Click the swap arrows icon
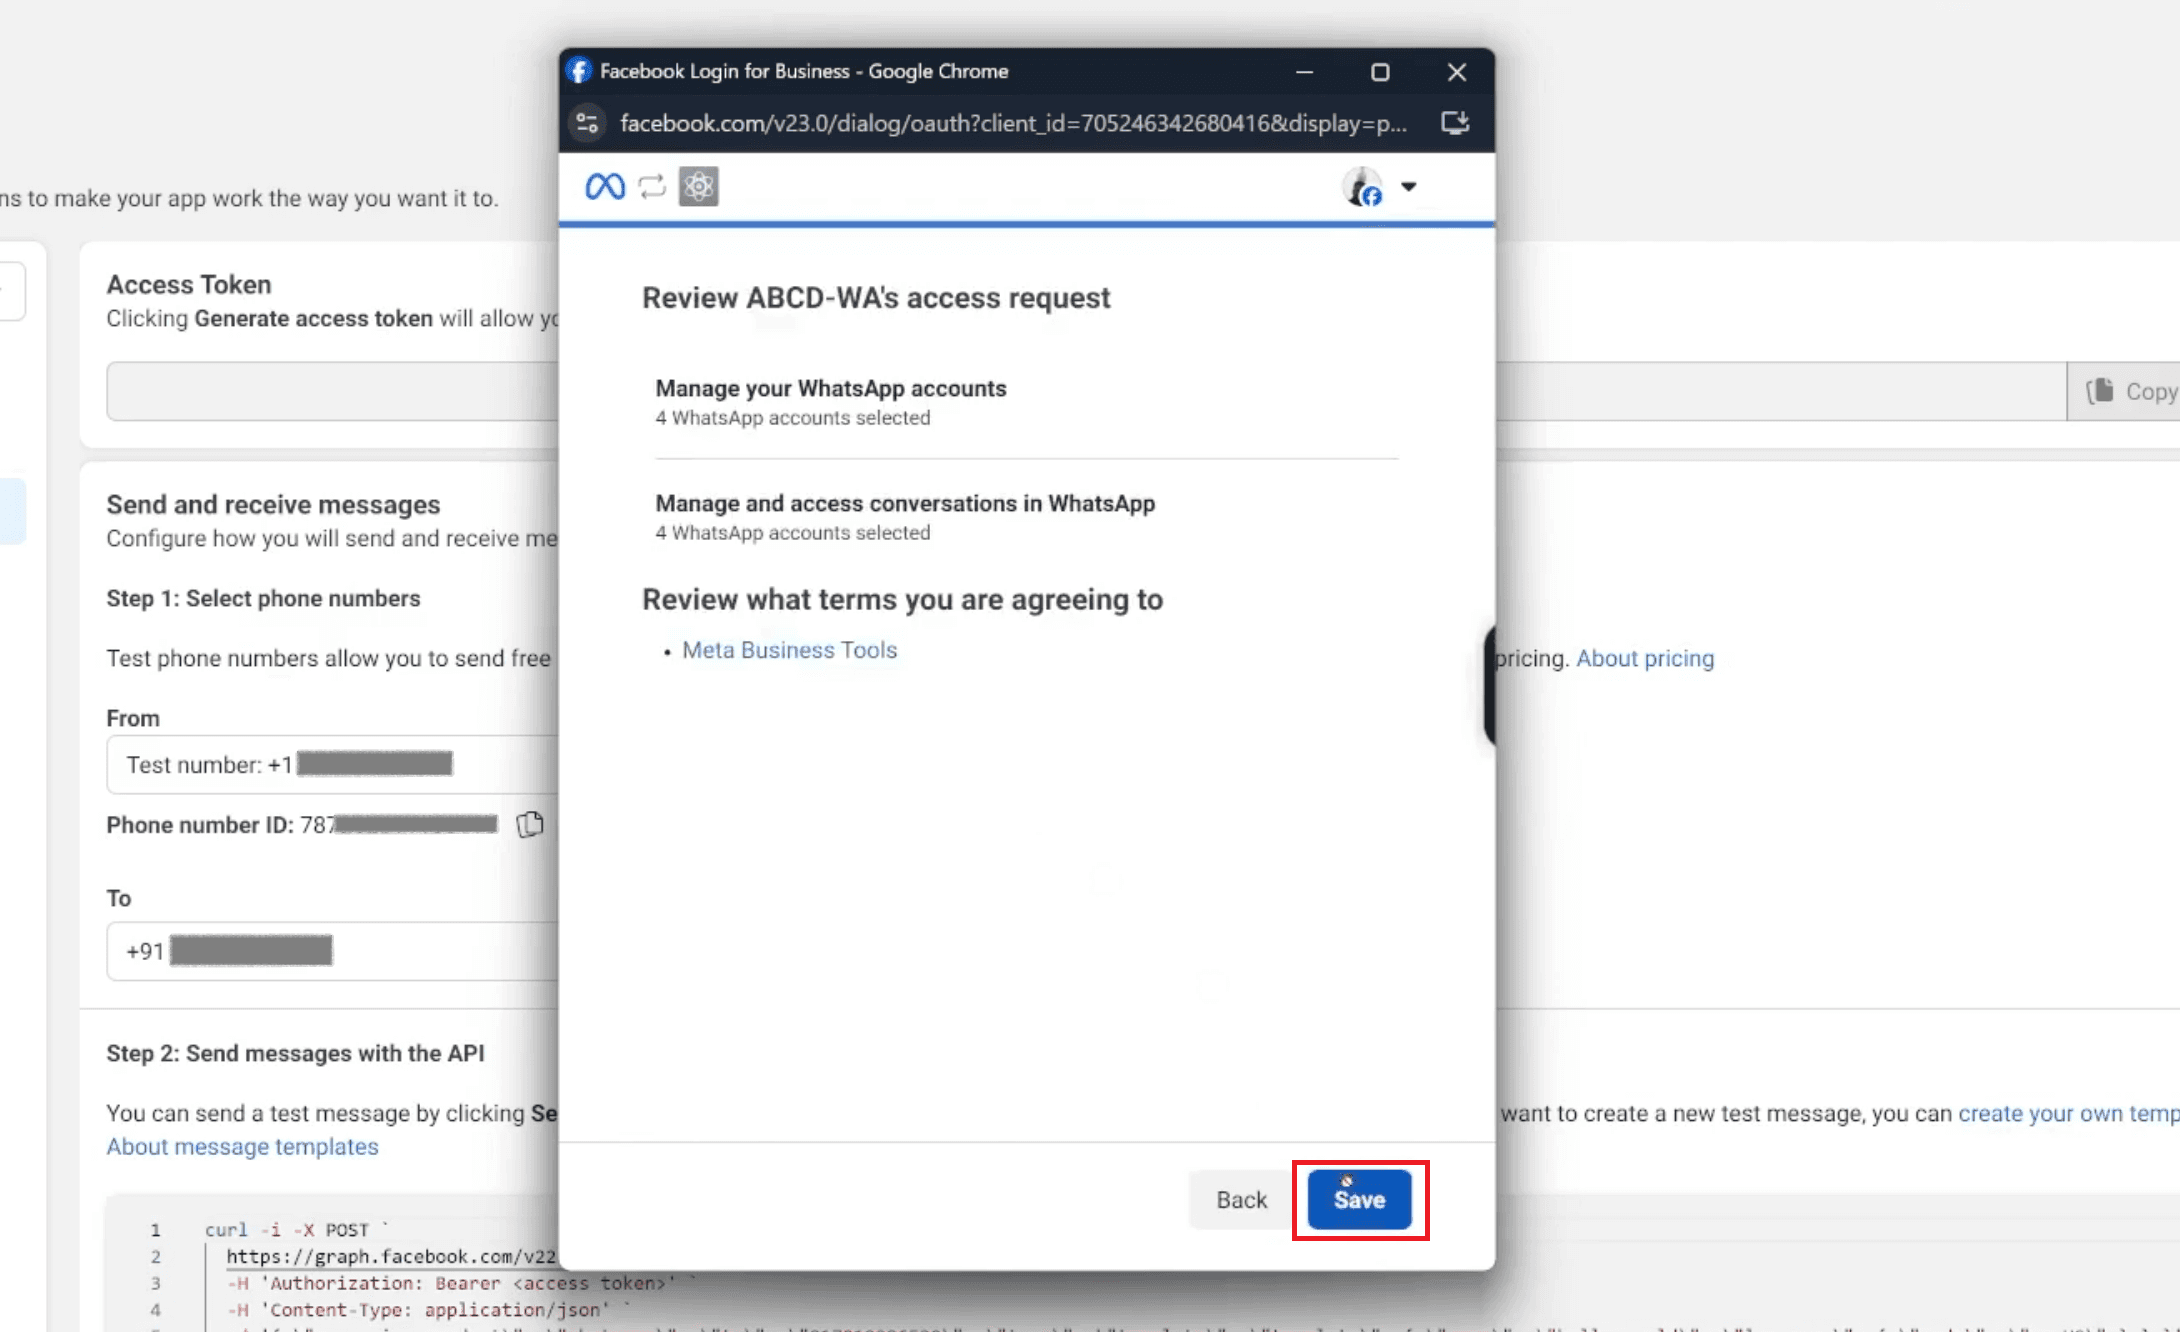2180x1332 pixels. click(x=652, y=186)
